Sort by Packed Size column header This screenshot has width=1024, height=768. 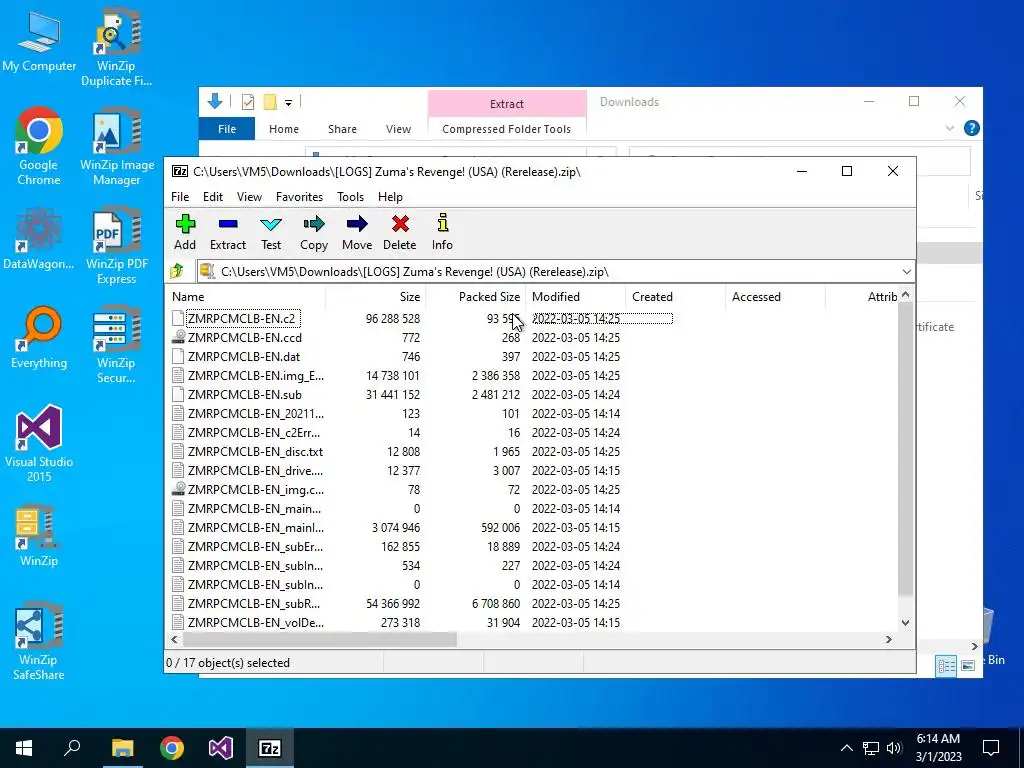click(475, 296)
